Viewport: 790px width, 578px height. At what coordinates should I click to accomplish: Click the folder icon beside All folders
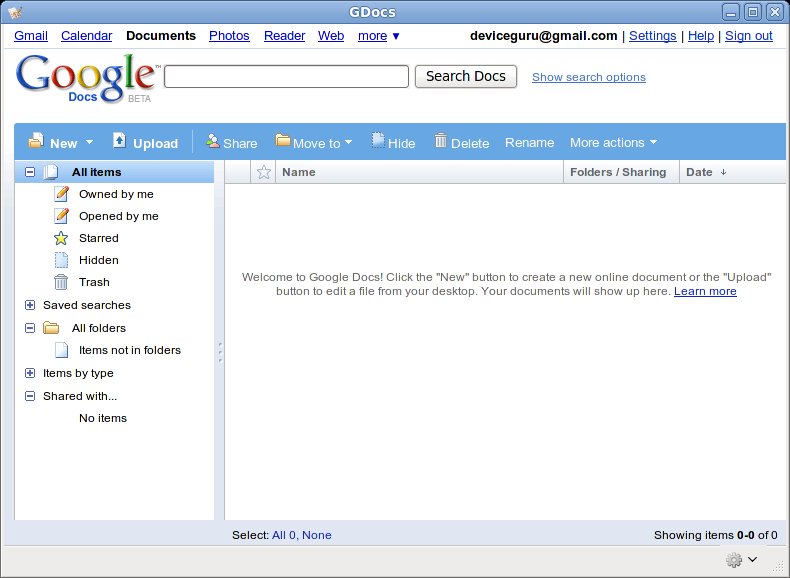point(51,328)
